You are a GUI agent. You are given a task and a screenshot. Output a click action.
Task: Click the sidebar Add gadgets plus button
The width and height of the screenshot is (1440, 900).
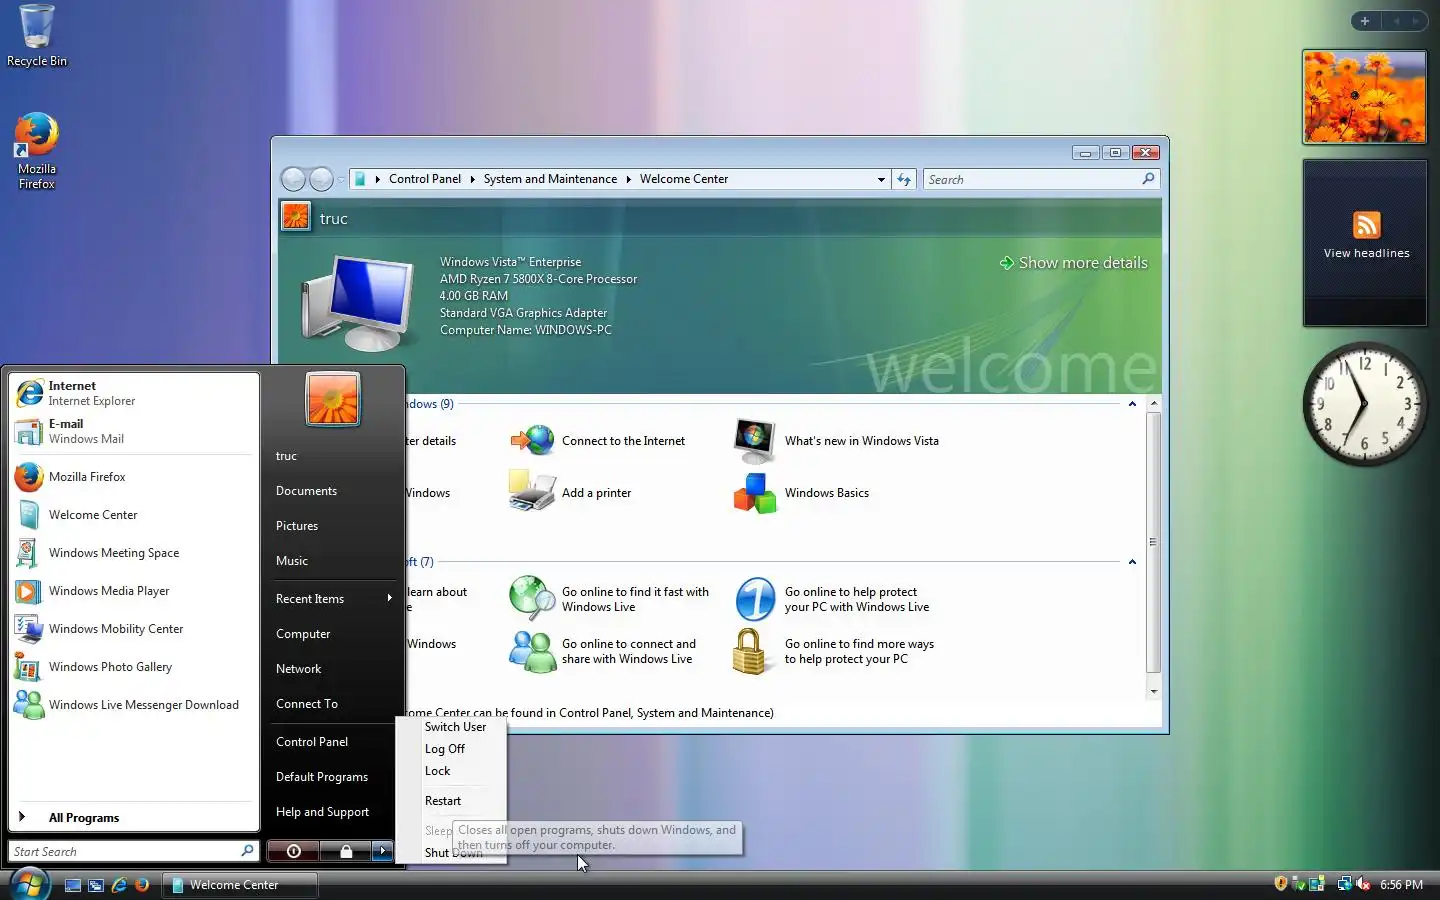[1365, 21]
